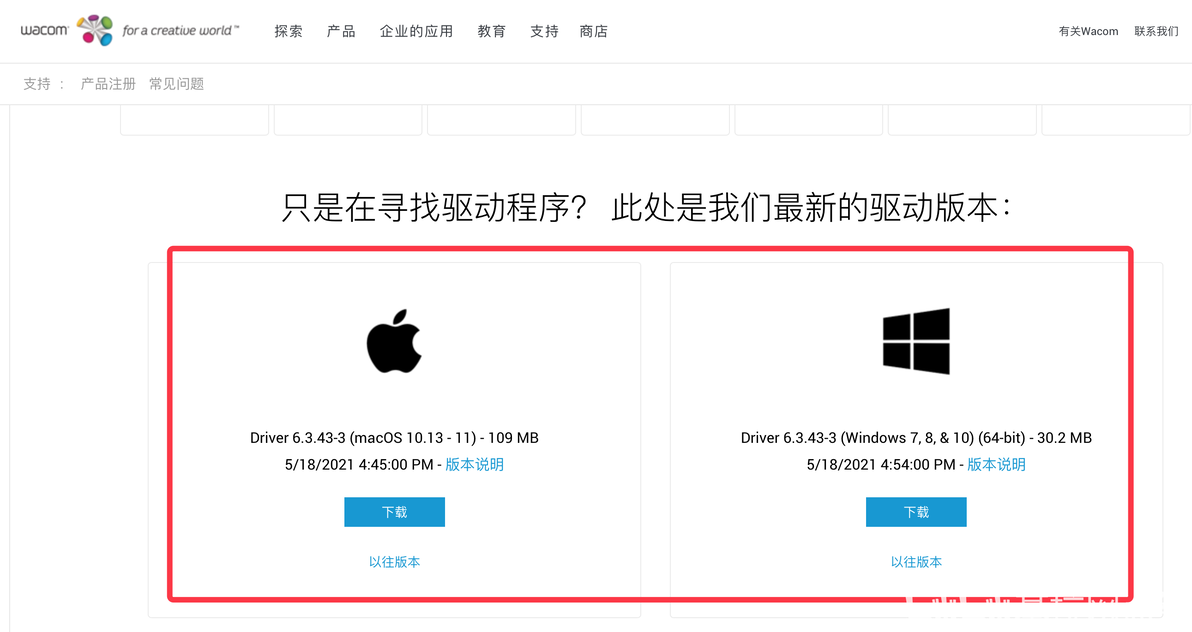Open the 有关Wacom link
This screenshot has height=632, width=1192.
click(1088, 31)
